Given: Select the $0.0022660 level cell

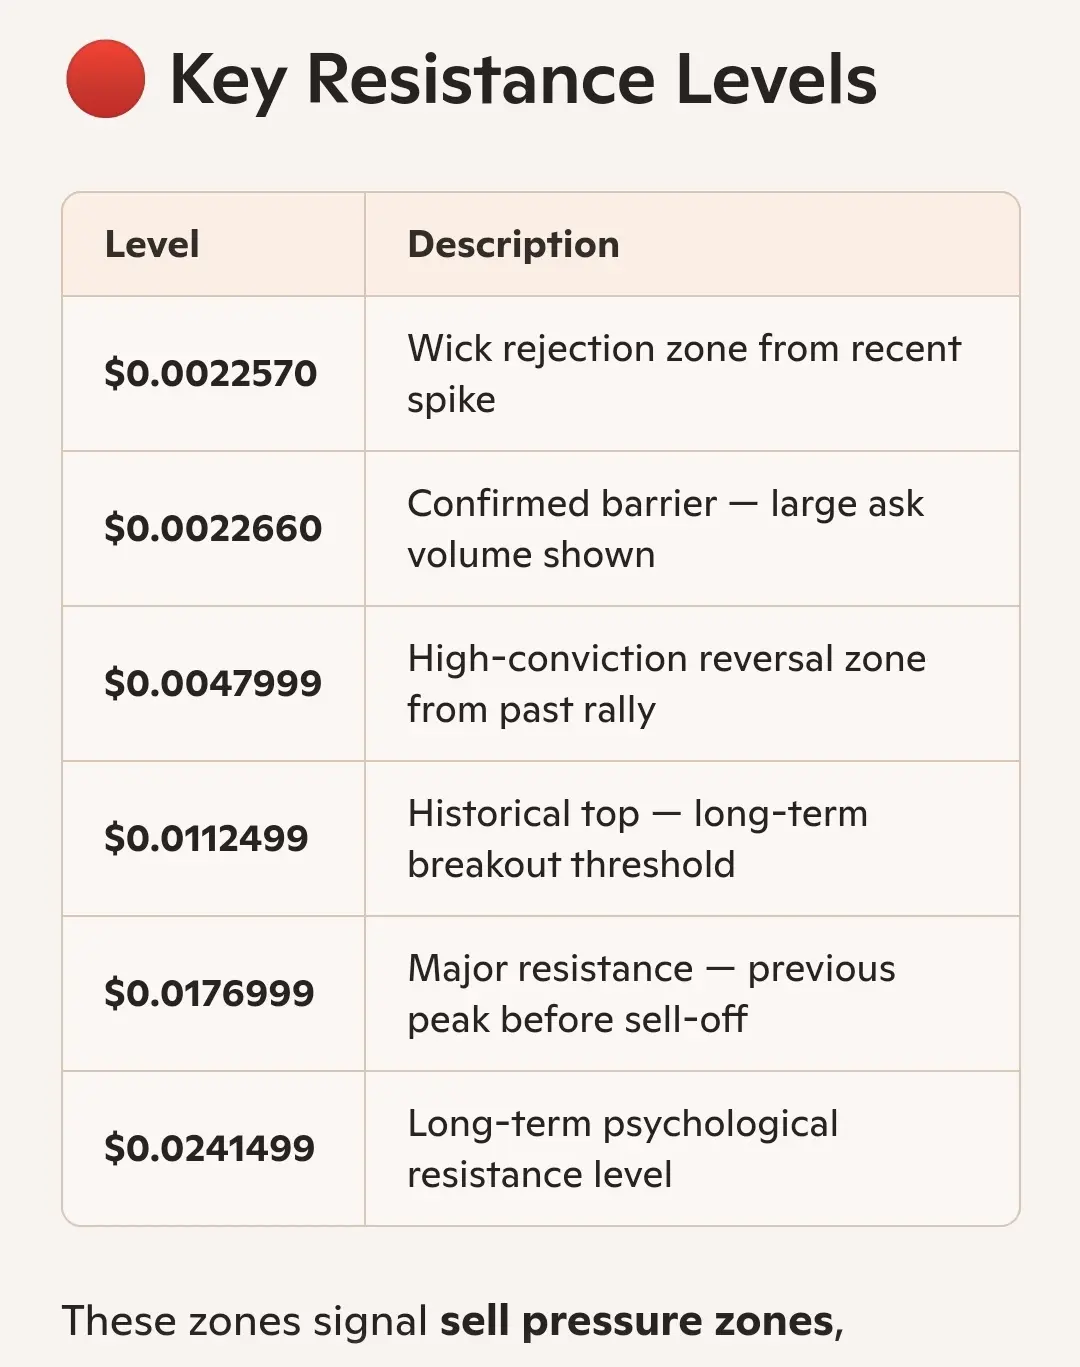Looking at the screenshot, I should coord(213,528).
